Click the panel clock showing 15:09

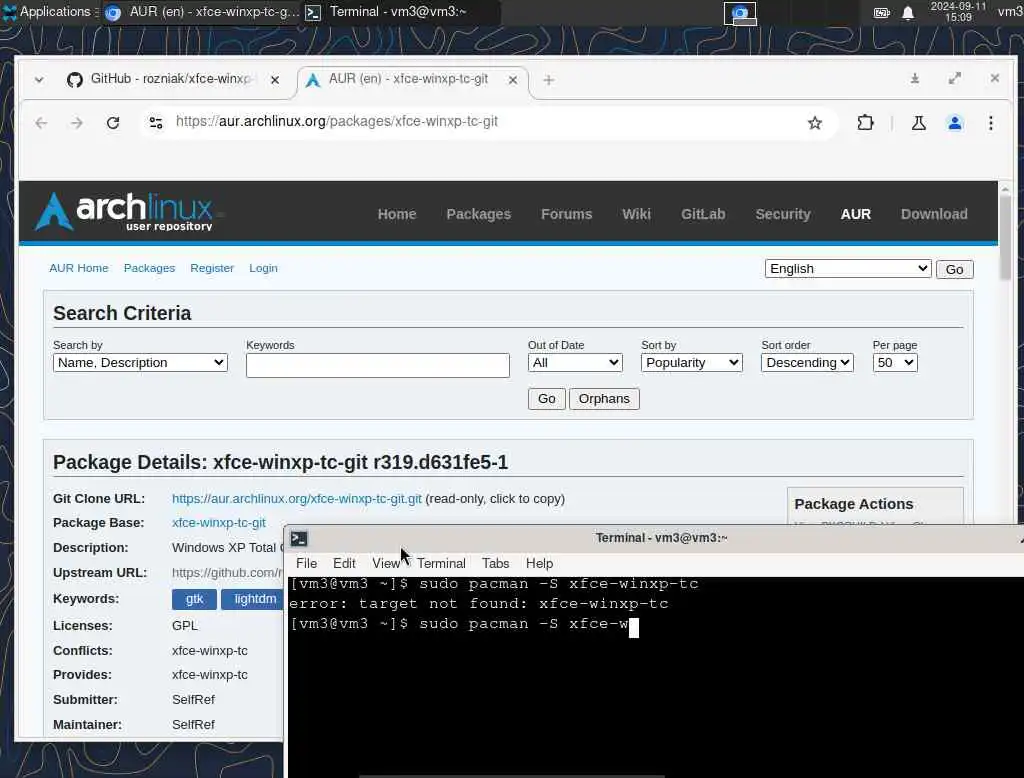pos(958,12)
